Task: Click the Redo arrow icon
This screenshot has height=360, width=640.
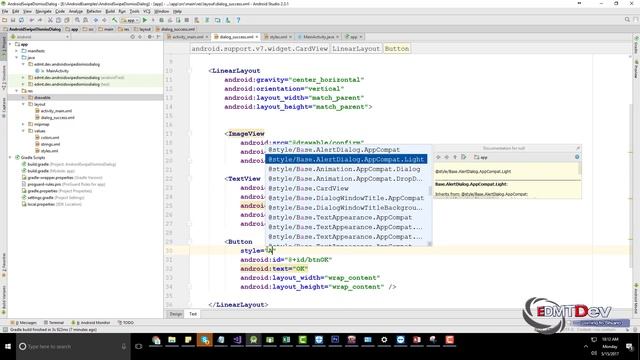Action: pos(40,20)
